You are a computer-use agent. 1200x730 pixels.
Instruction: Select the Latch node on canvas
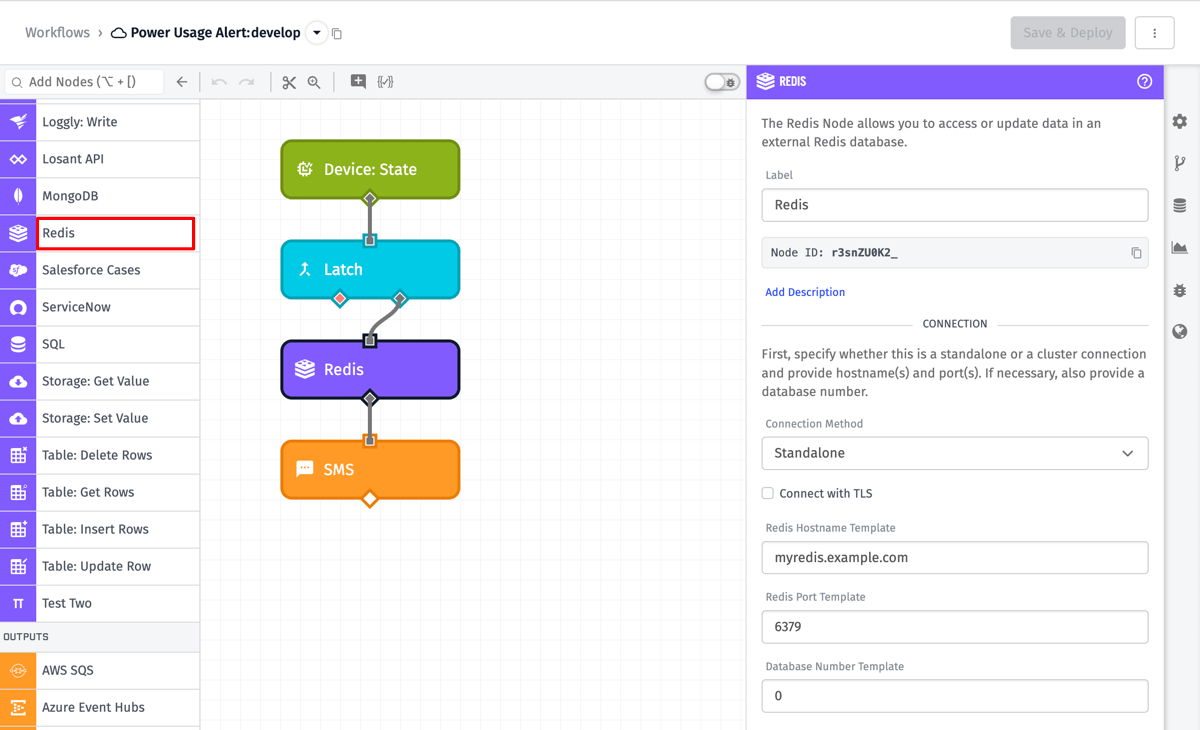pyautogui.click(x=370, y=269)
